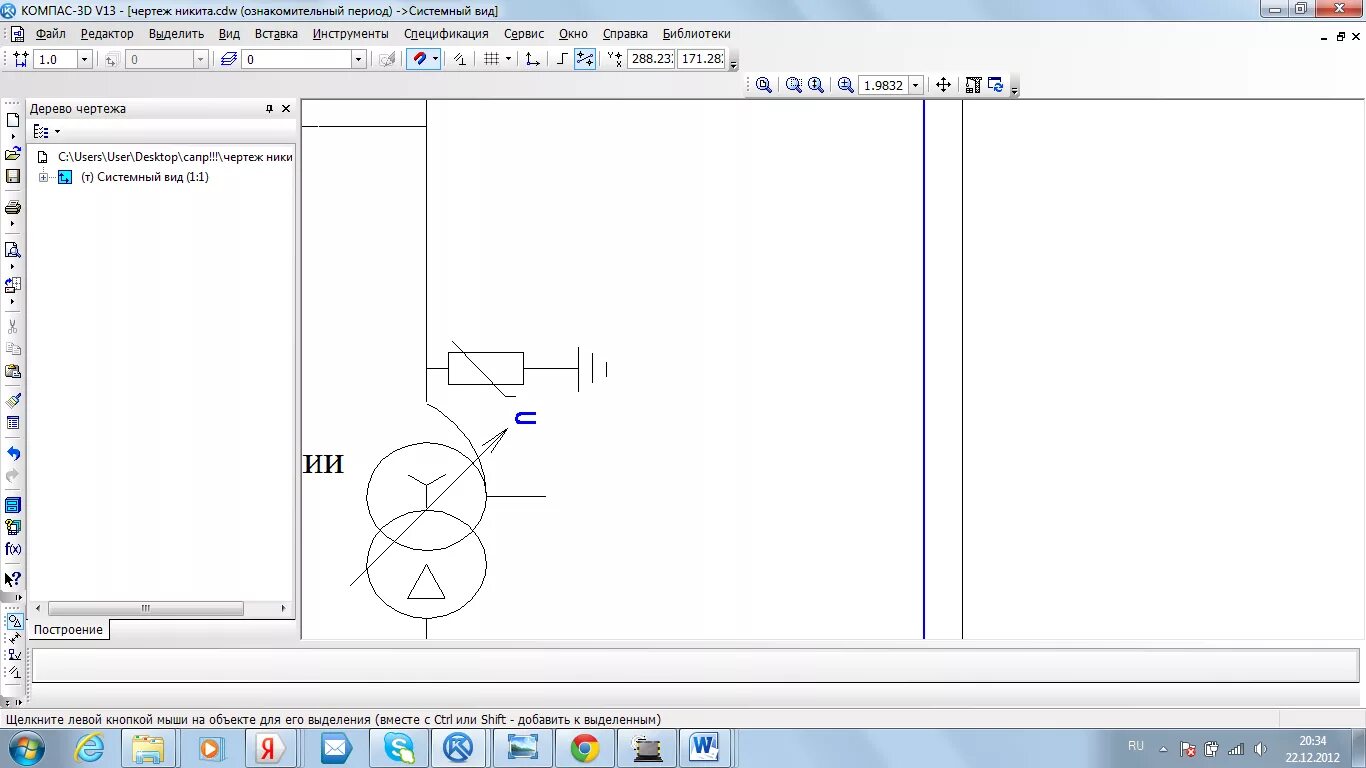The image size is (1366, 768).
Task: Toggle the grid display button
Action: (x=491, y=59)
